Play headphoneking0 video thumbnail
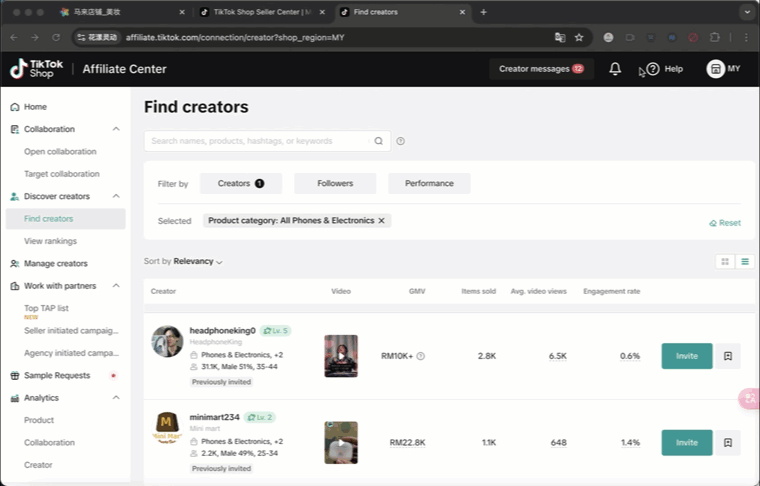This screenshot has width=760, height=486. pos(341,355)
